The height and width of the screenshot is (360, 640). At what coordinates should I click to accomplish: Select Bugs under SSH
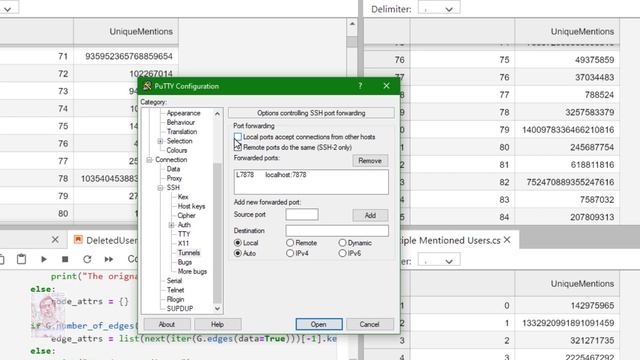(184, 262)
